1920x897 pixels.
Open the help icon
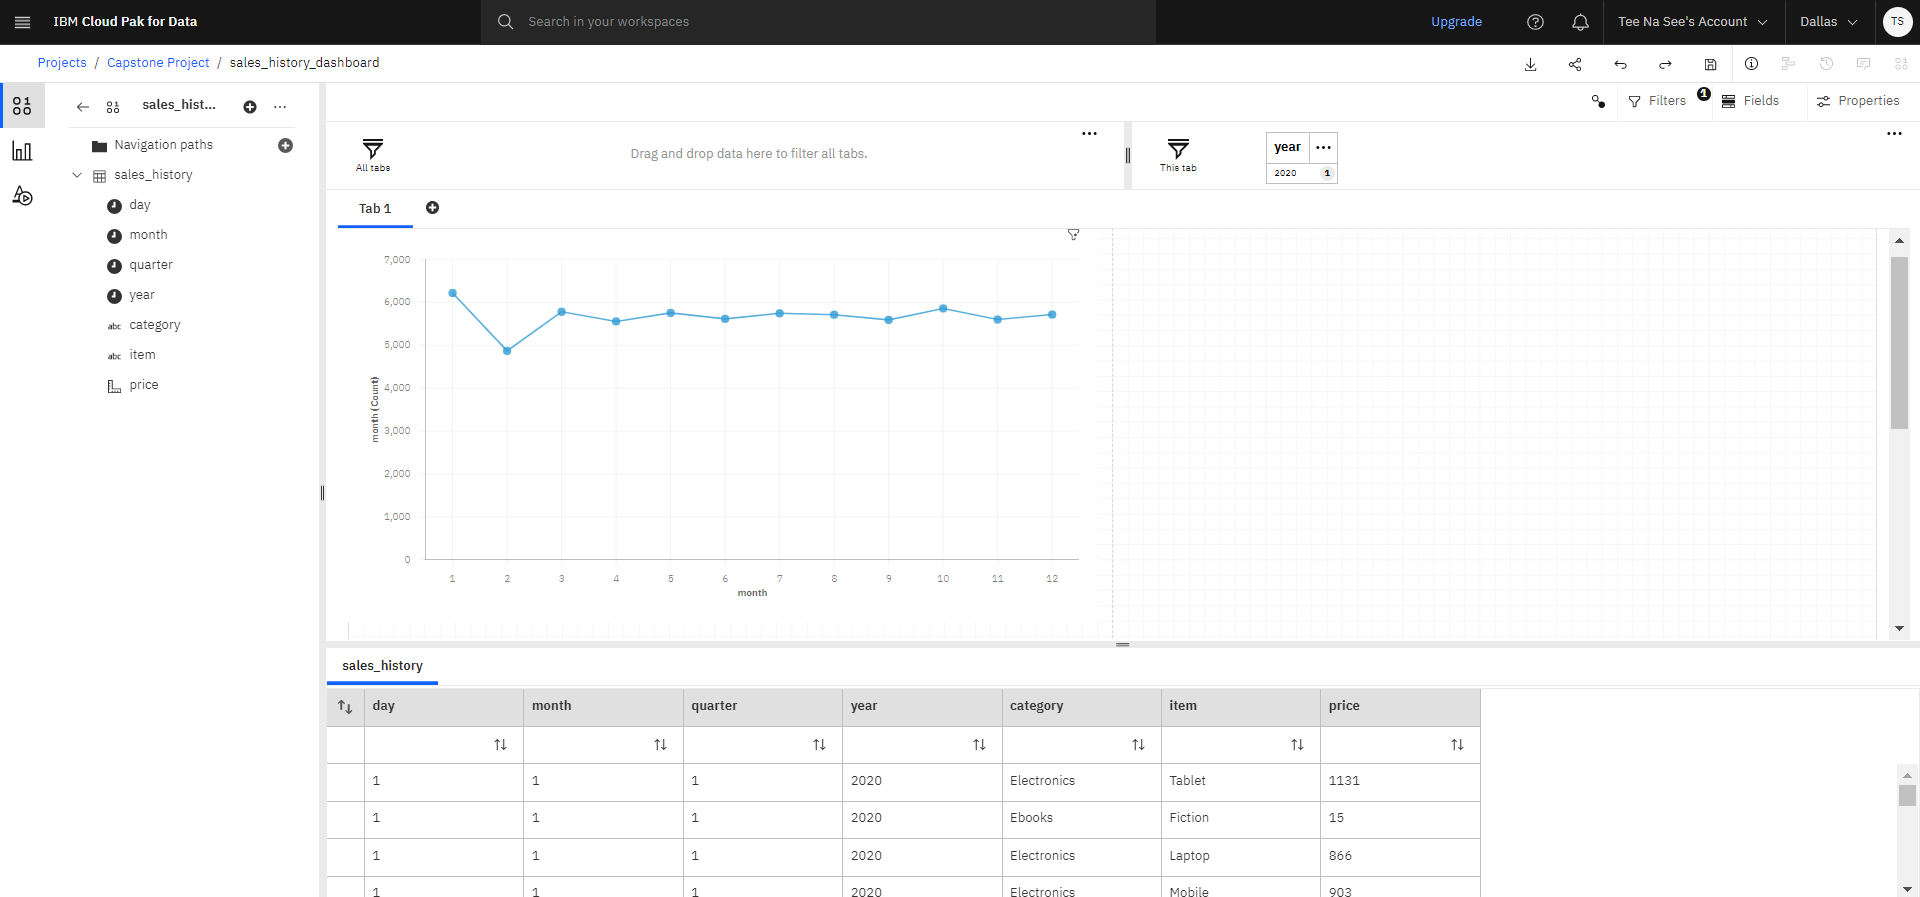click(x=1535, y=22)
